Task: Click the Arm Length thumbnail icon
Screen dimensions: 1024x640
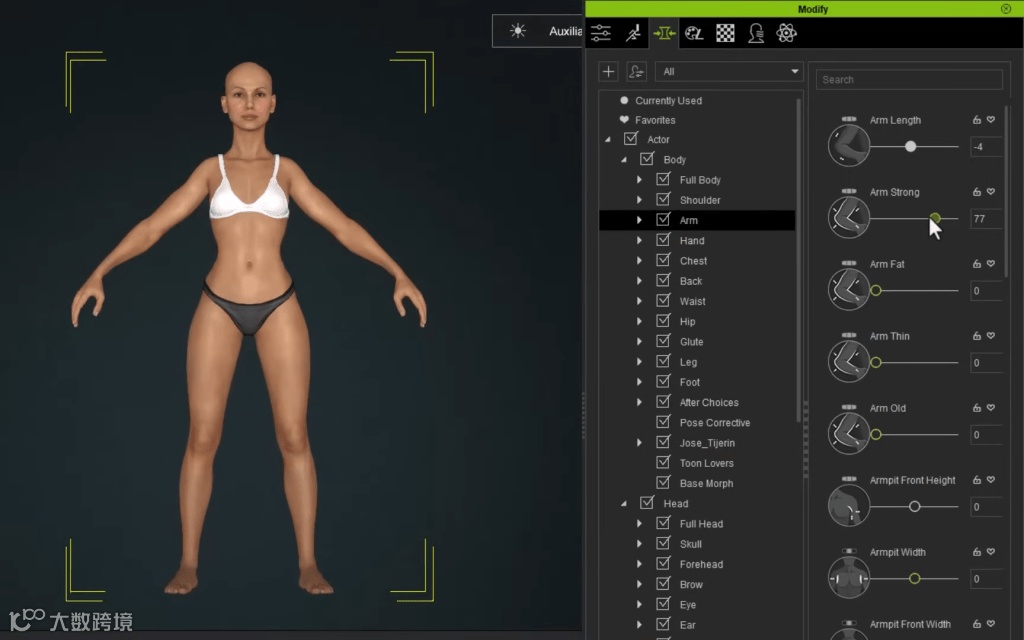Action: (x=848, y=145)
